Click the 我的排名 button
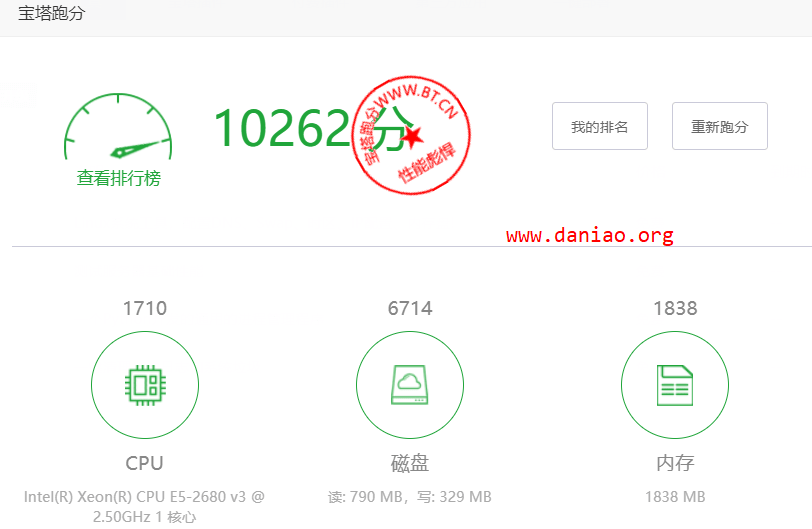Screen dimensions: 812x529 click(x=600, y=126)
